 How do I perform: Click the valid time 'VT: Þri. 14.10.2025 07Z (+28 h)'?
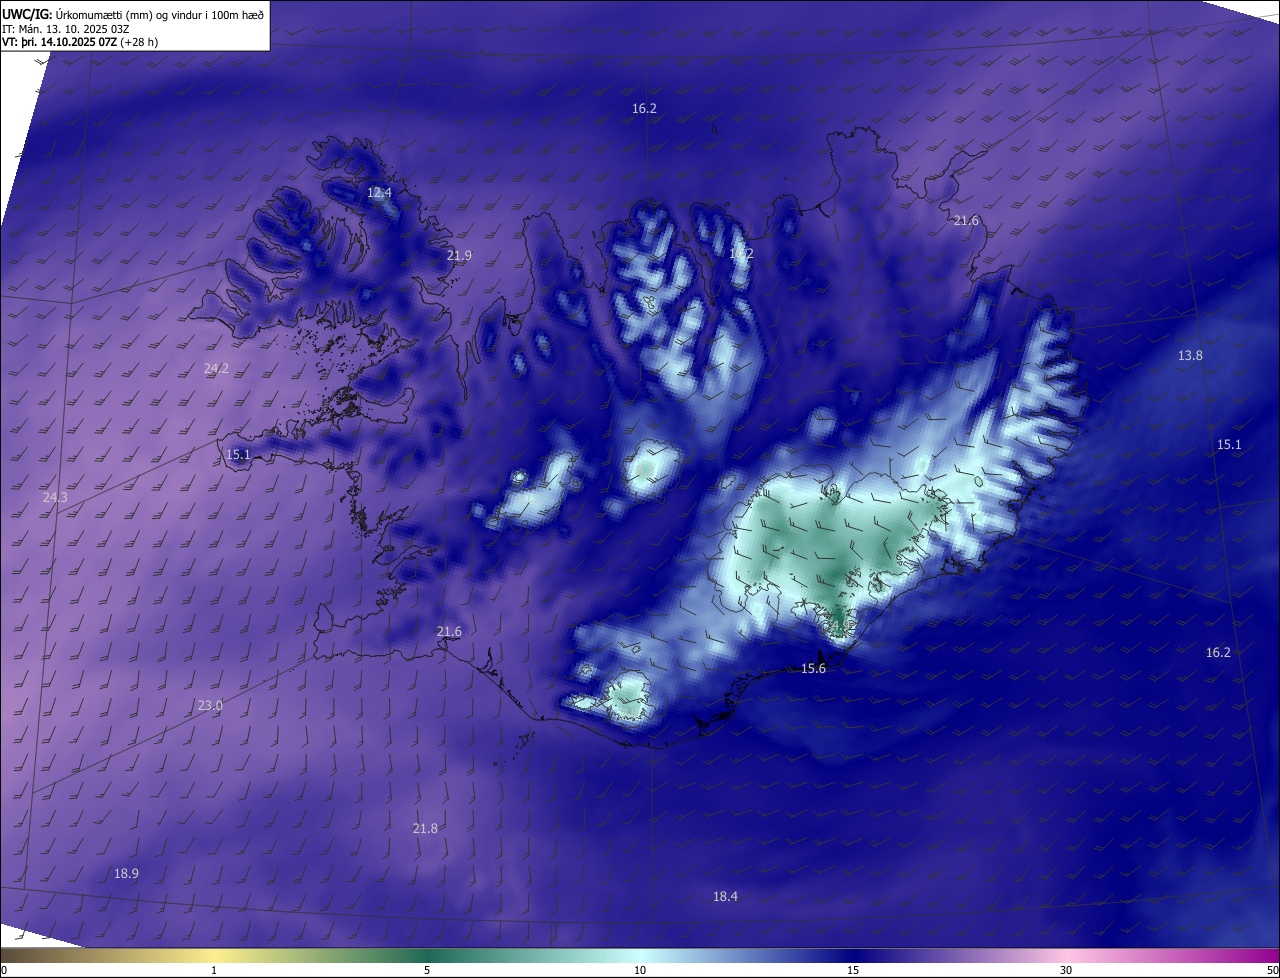80,42
